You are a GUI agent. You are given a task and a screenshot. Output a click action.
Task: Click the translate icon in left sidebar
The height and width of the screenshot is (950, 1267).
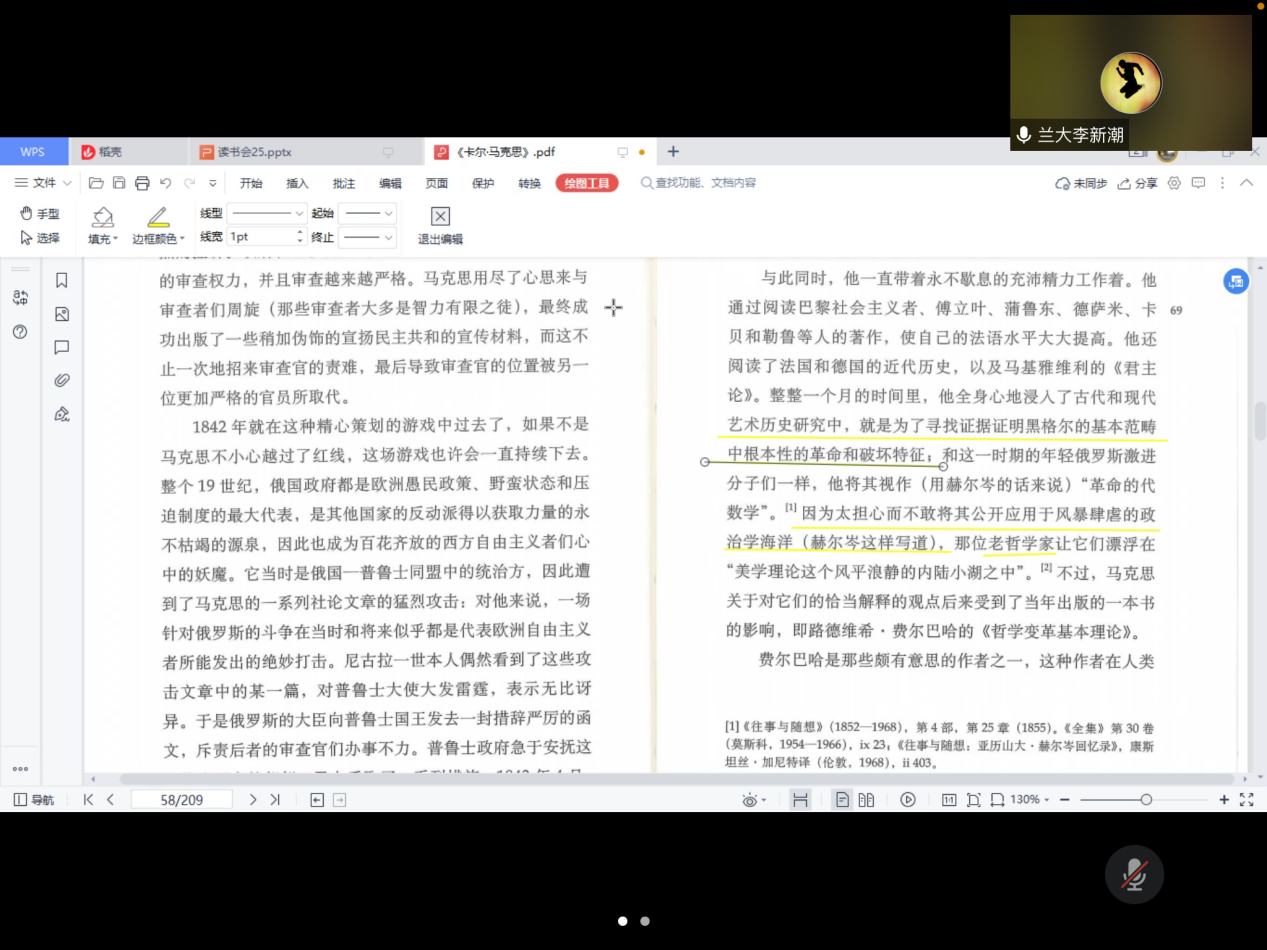tap(20, 297)
